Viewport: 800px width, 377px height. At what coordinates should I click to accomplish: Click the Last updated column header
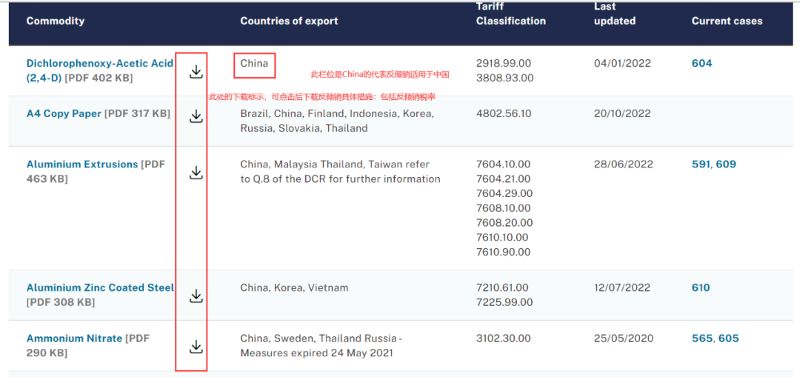click(x=615, y=14)
